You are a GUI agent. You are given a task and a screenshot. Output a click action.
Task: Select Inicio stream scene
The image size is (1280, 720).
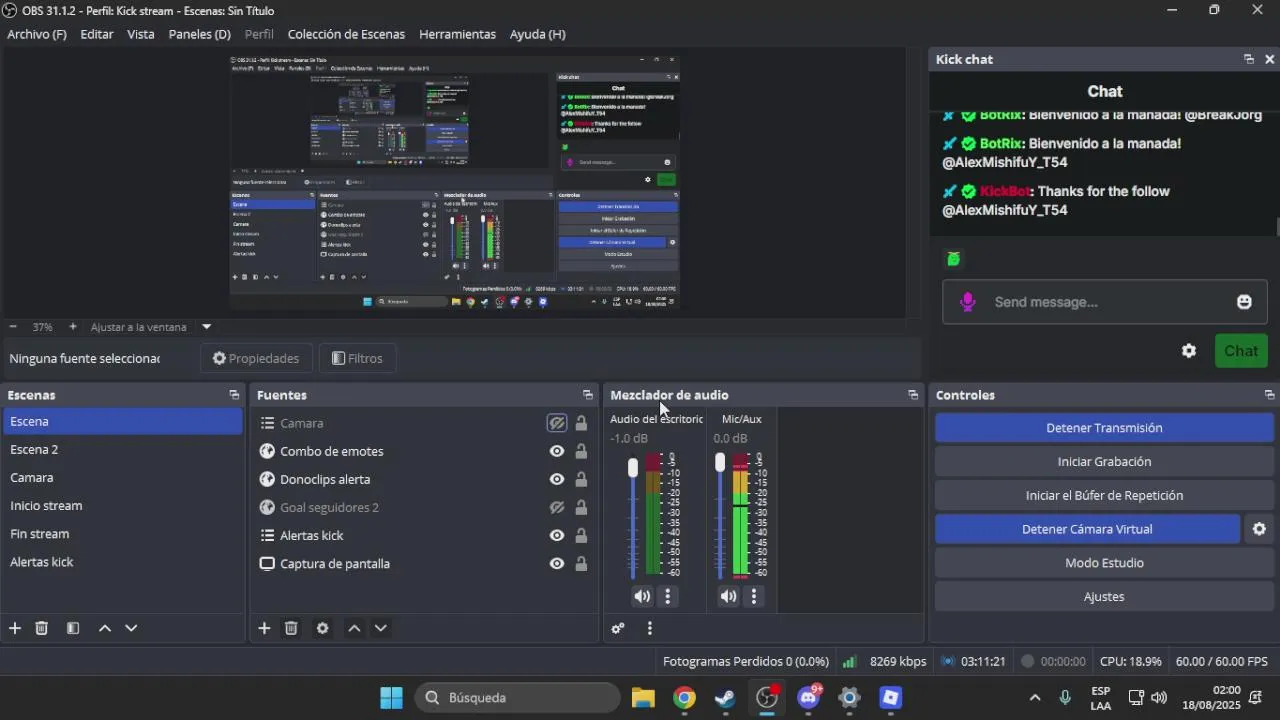122,506
